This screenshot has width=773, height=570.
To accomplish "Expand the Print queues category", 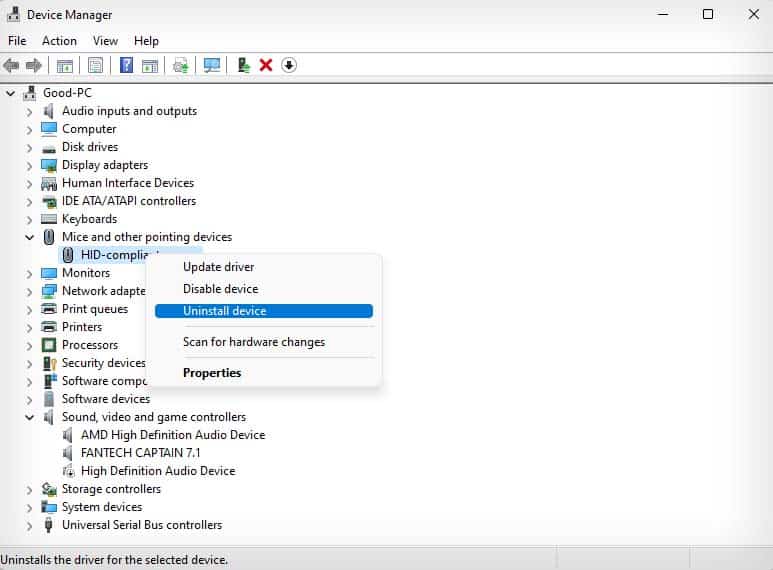I will (29, 310).
